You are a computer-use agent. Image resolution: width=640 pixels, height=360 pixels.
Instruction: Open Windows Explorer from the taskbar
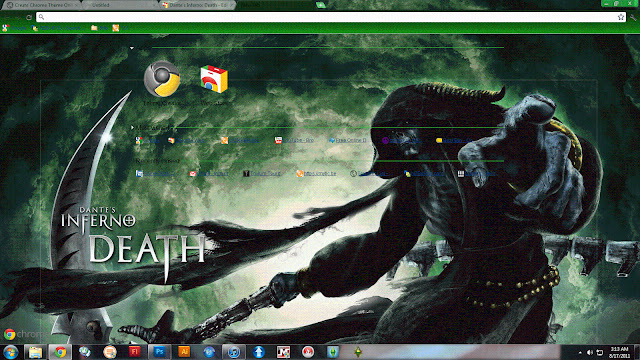[x=35, y=352]
